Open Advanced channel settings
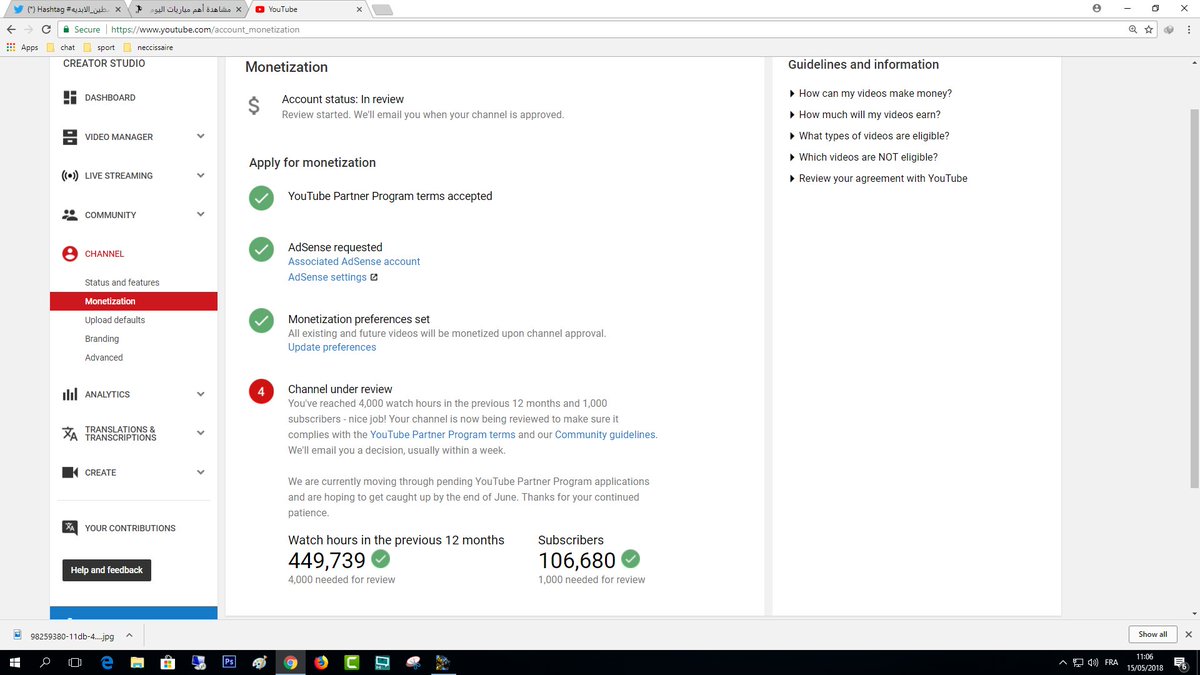 point(104,357)
